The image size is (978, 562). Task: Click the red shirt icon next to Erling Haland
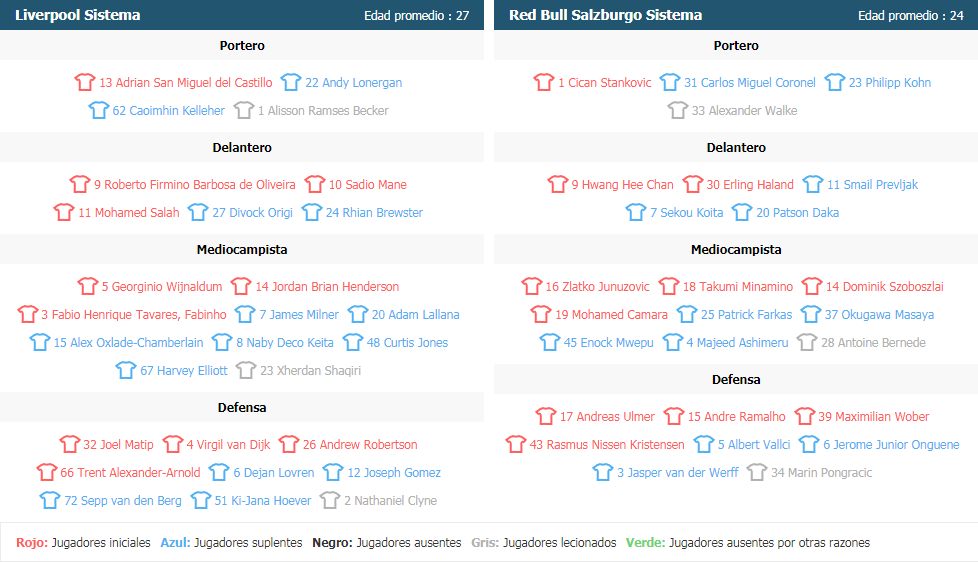click(x=692, y=184)
